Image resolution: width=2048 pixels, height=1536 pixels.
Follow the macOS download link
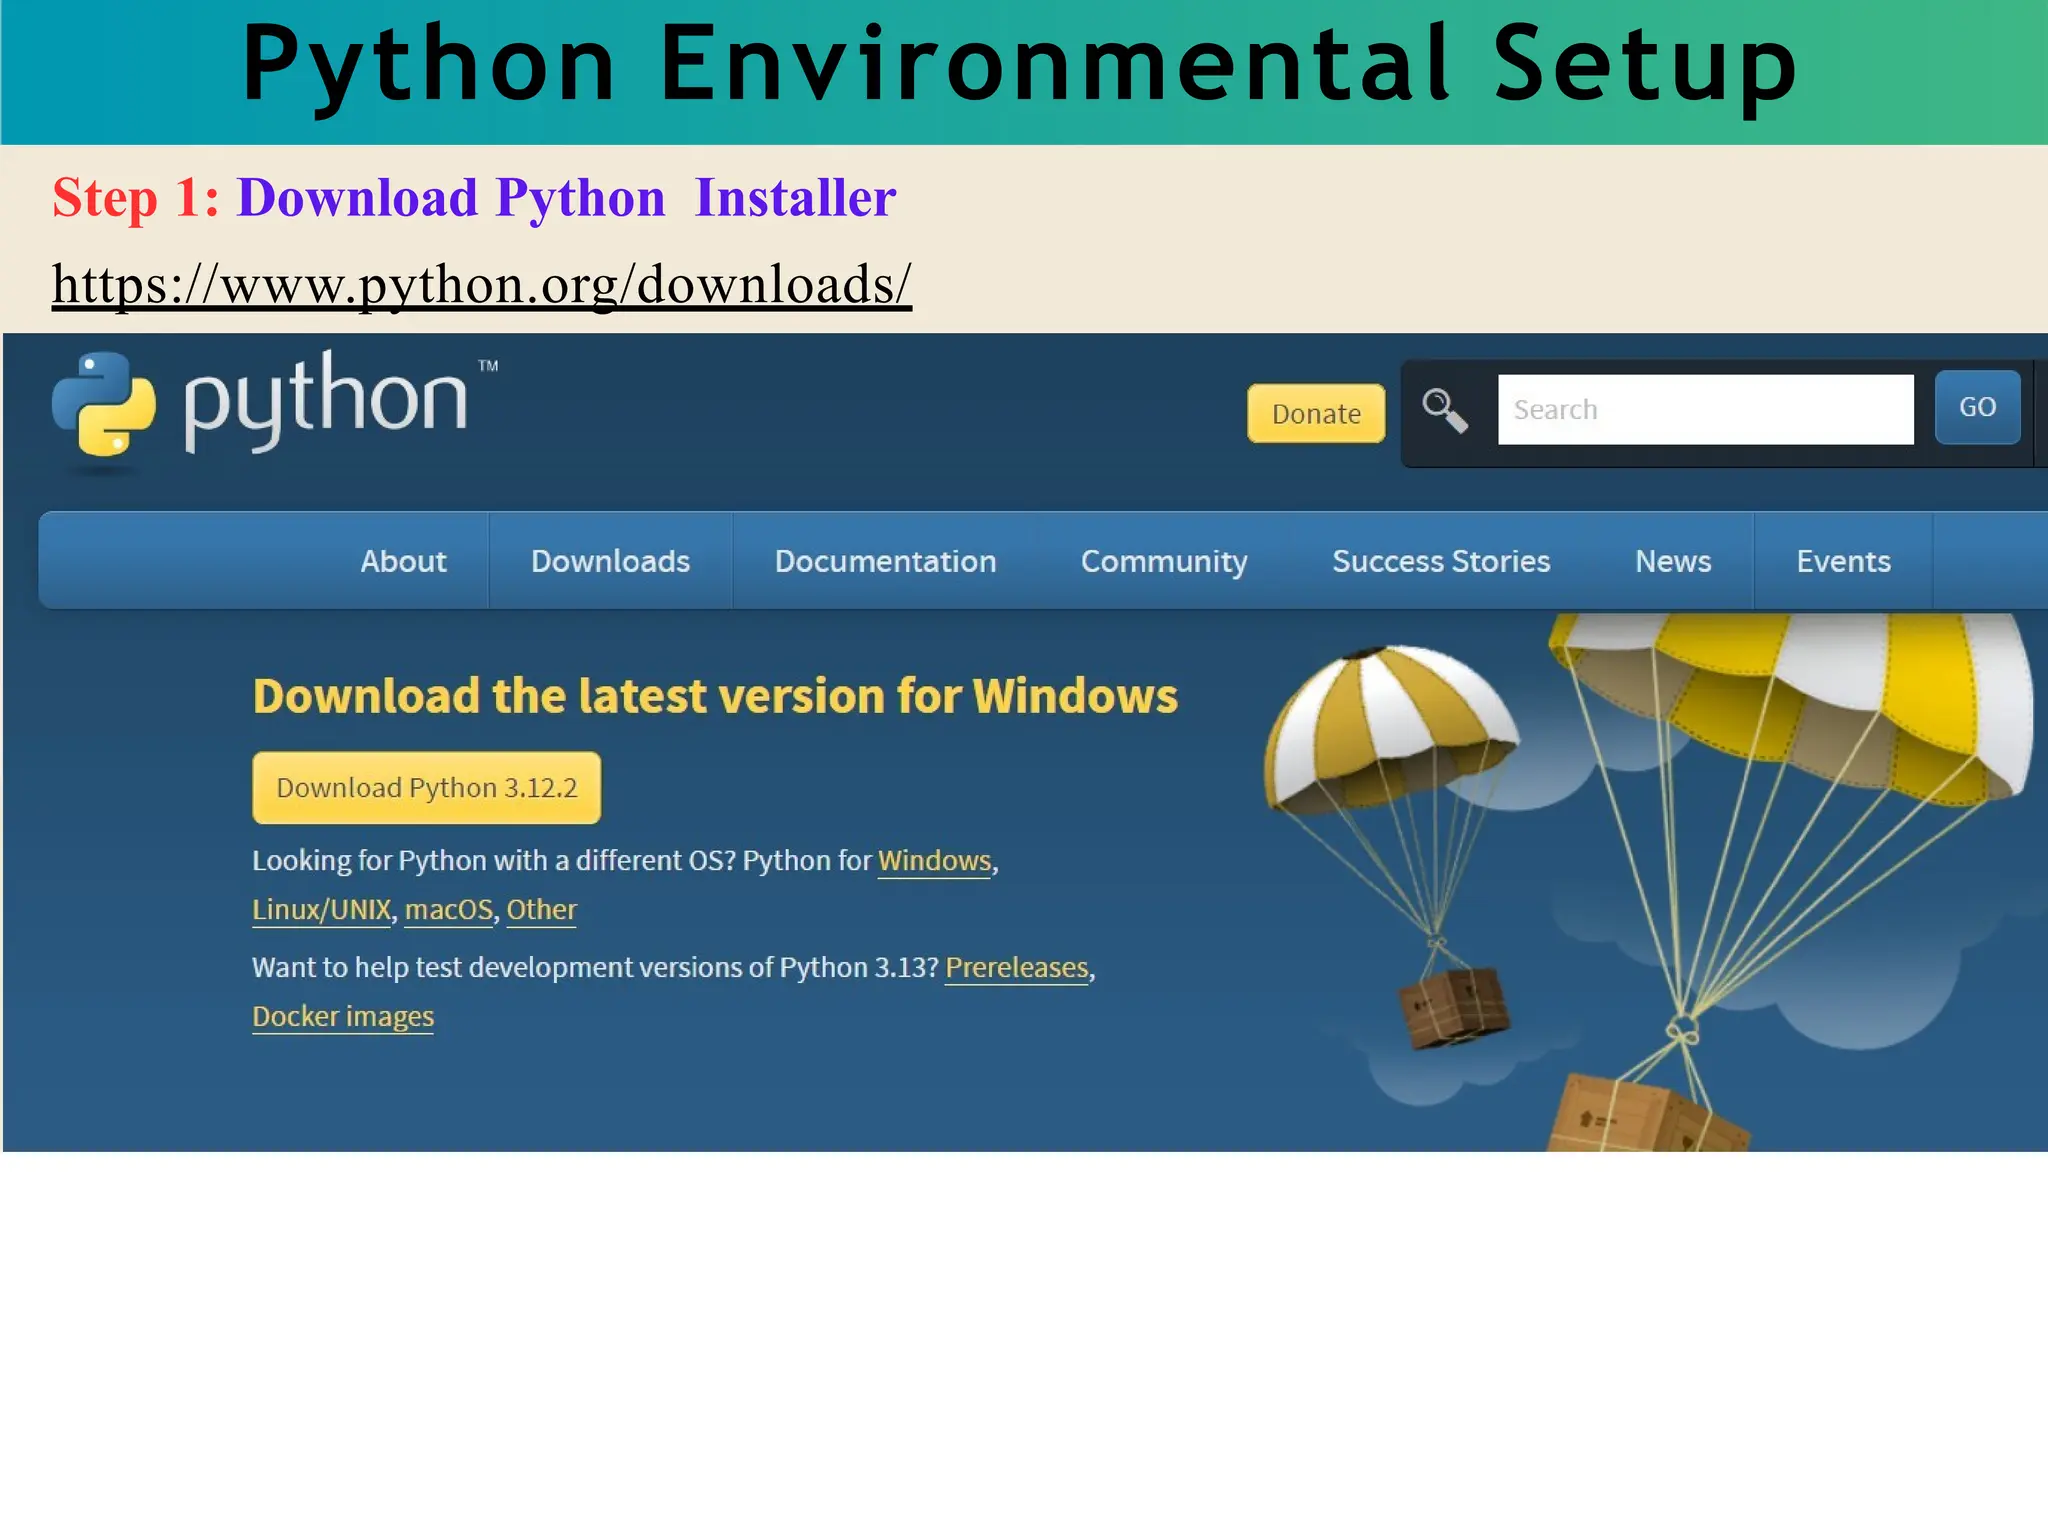[x=448, y=910]
